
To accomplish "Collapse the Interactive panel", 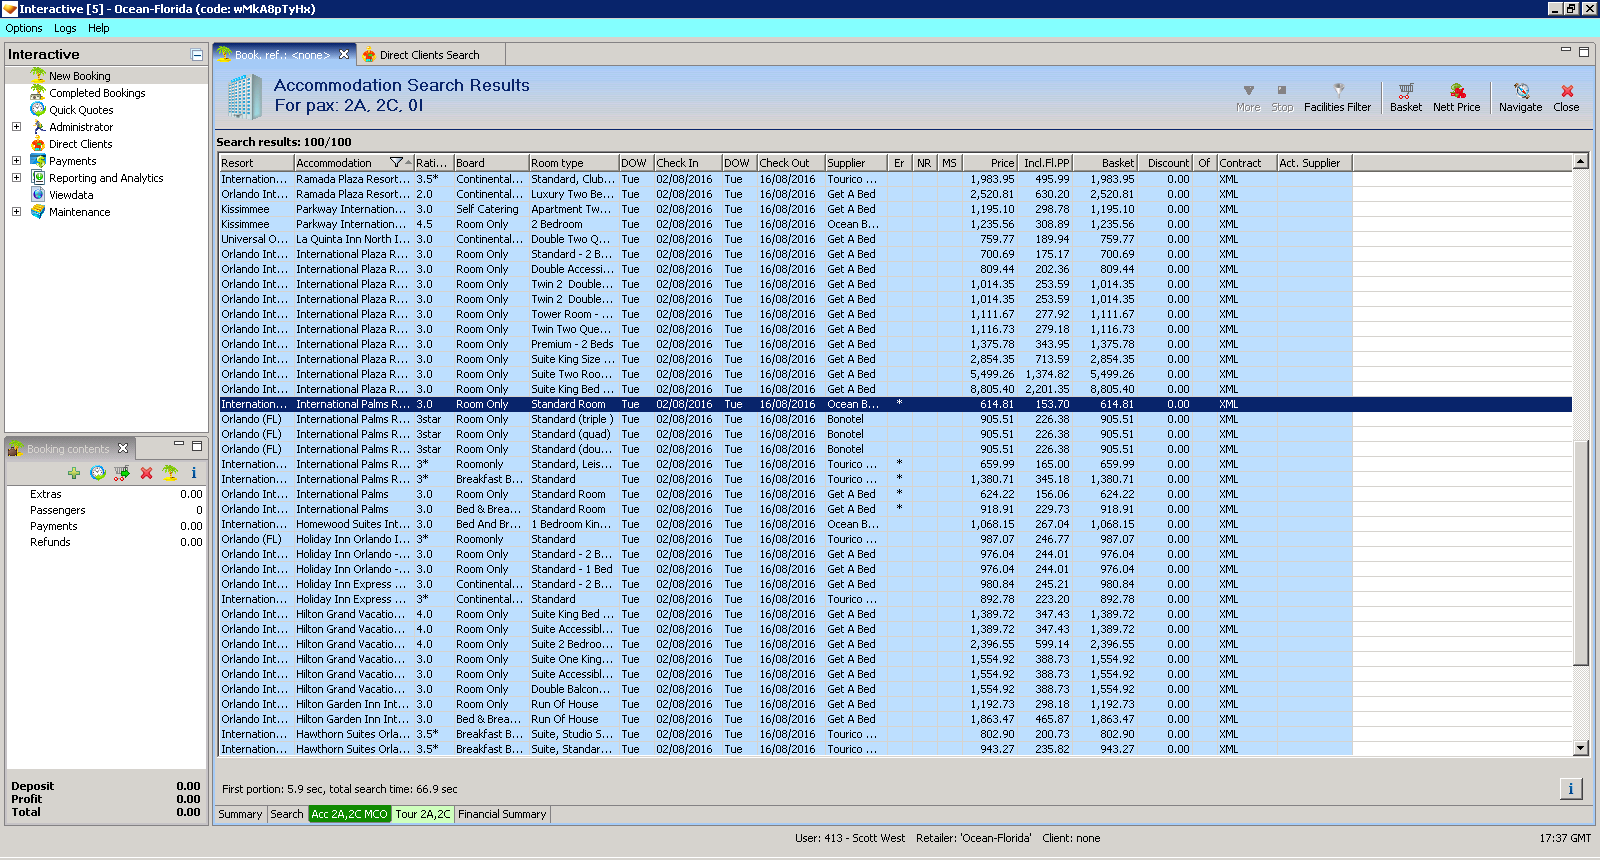I will tap(197, 55).
